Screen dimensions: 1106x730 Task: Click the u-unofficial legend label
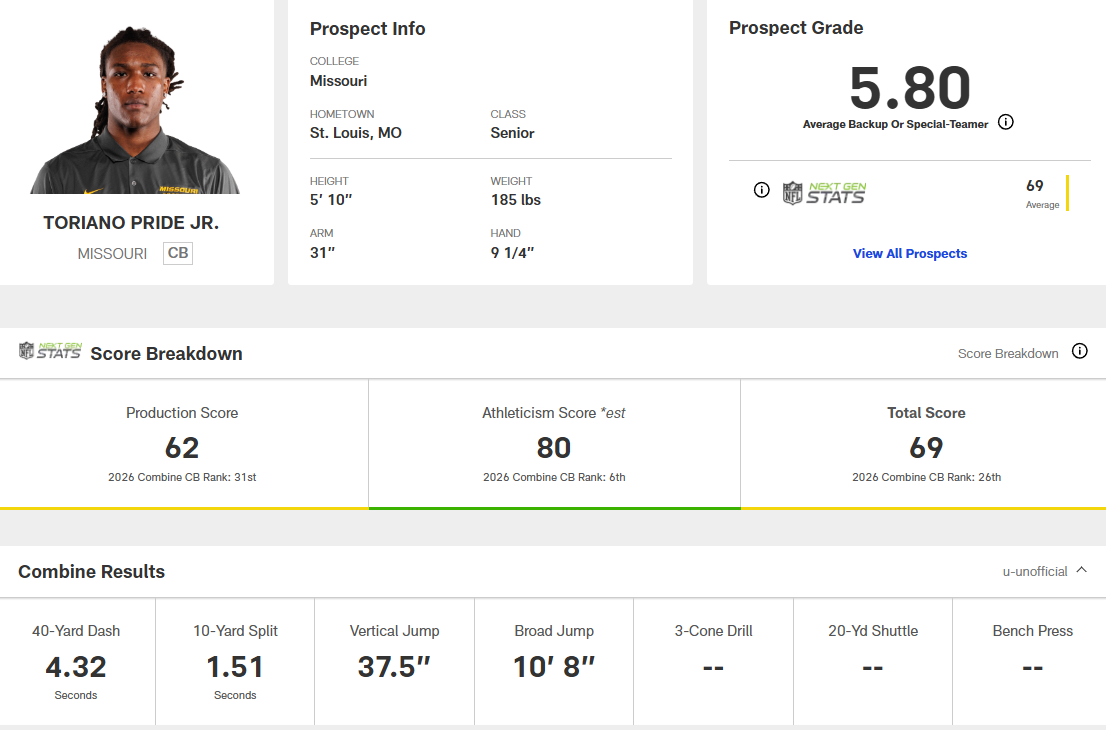(x=1035, y=572)
